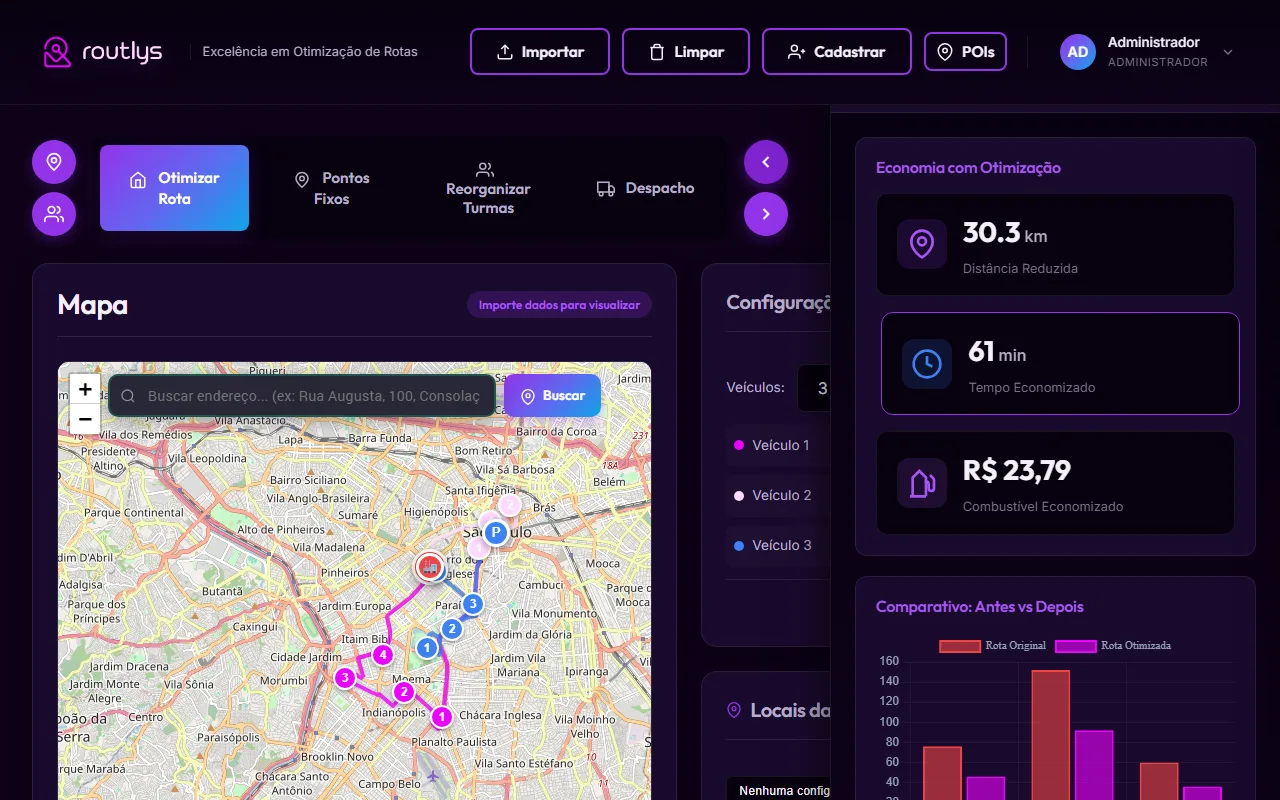Click the red depot marker on map
The width and height of the screenshot is (1280, 800).
[x=430, y=567]
